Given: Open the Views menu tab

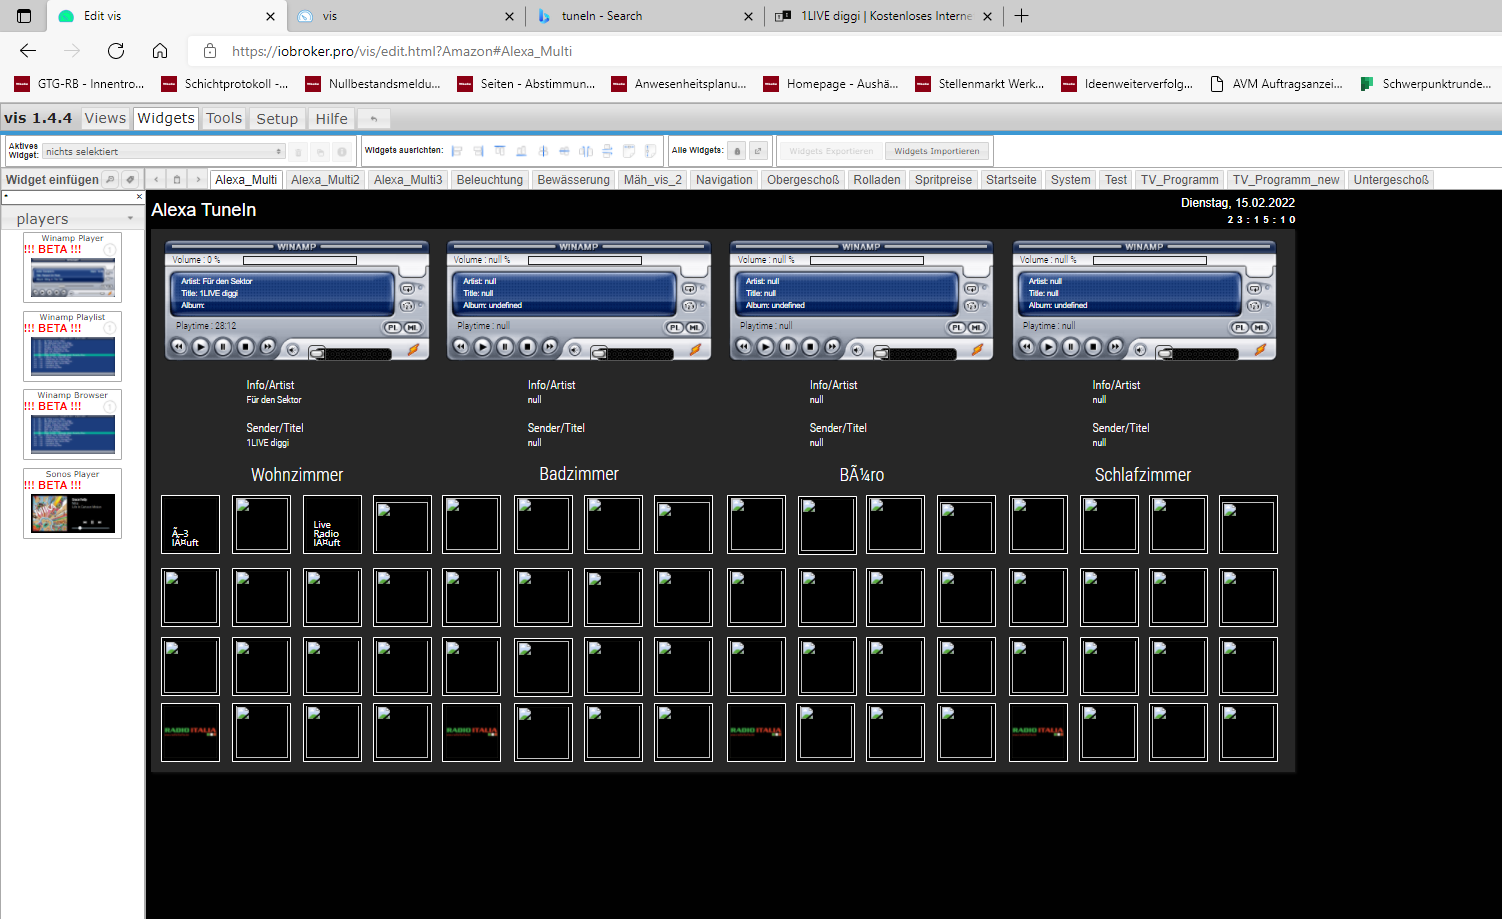Looking at the screenshot, I should click(105, 118).
